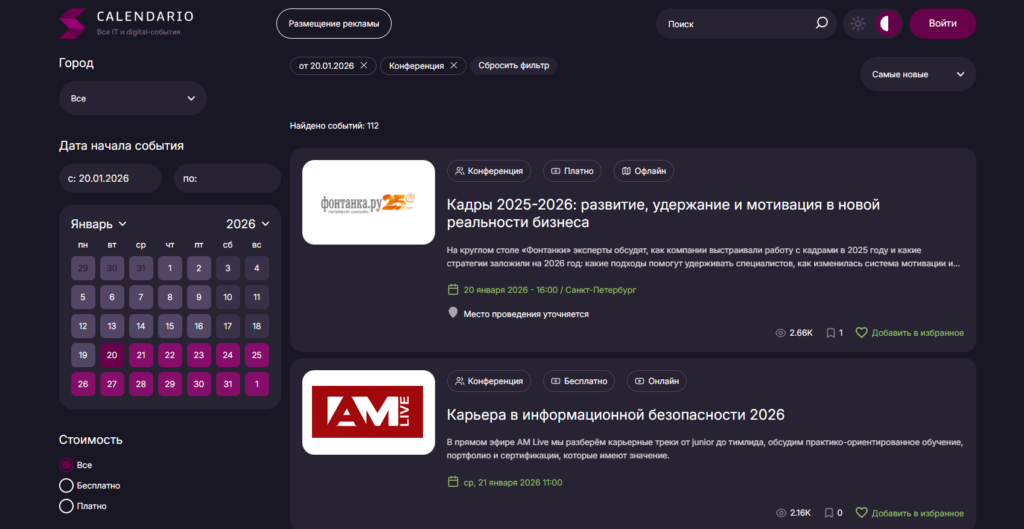Click the 'Офлайн' tag on first card

point(643,171)
